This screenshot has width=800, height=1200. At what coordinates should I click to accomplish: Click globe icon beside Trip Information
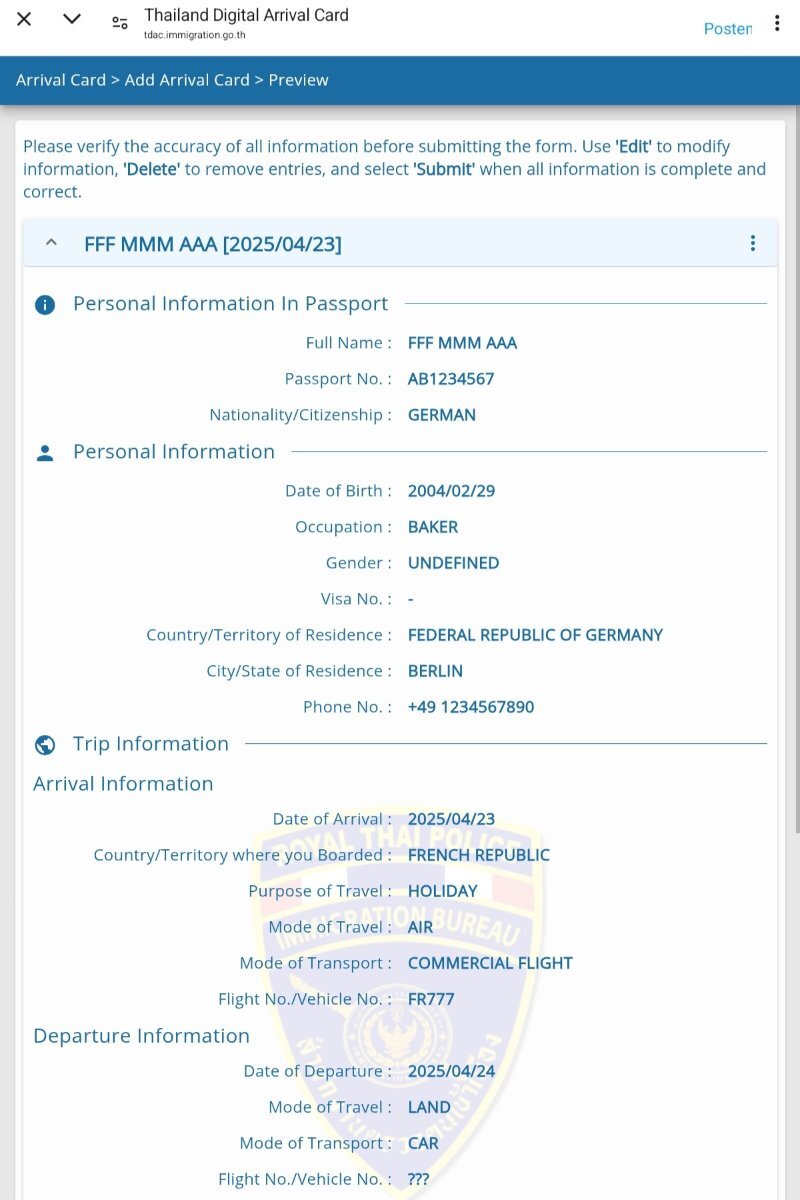coord(45,745)
